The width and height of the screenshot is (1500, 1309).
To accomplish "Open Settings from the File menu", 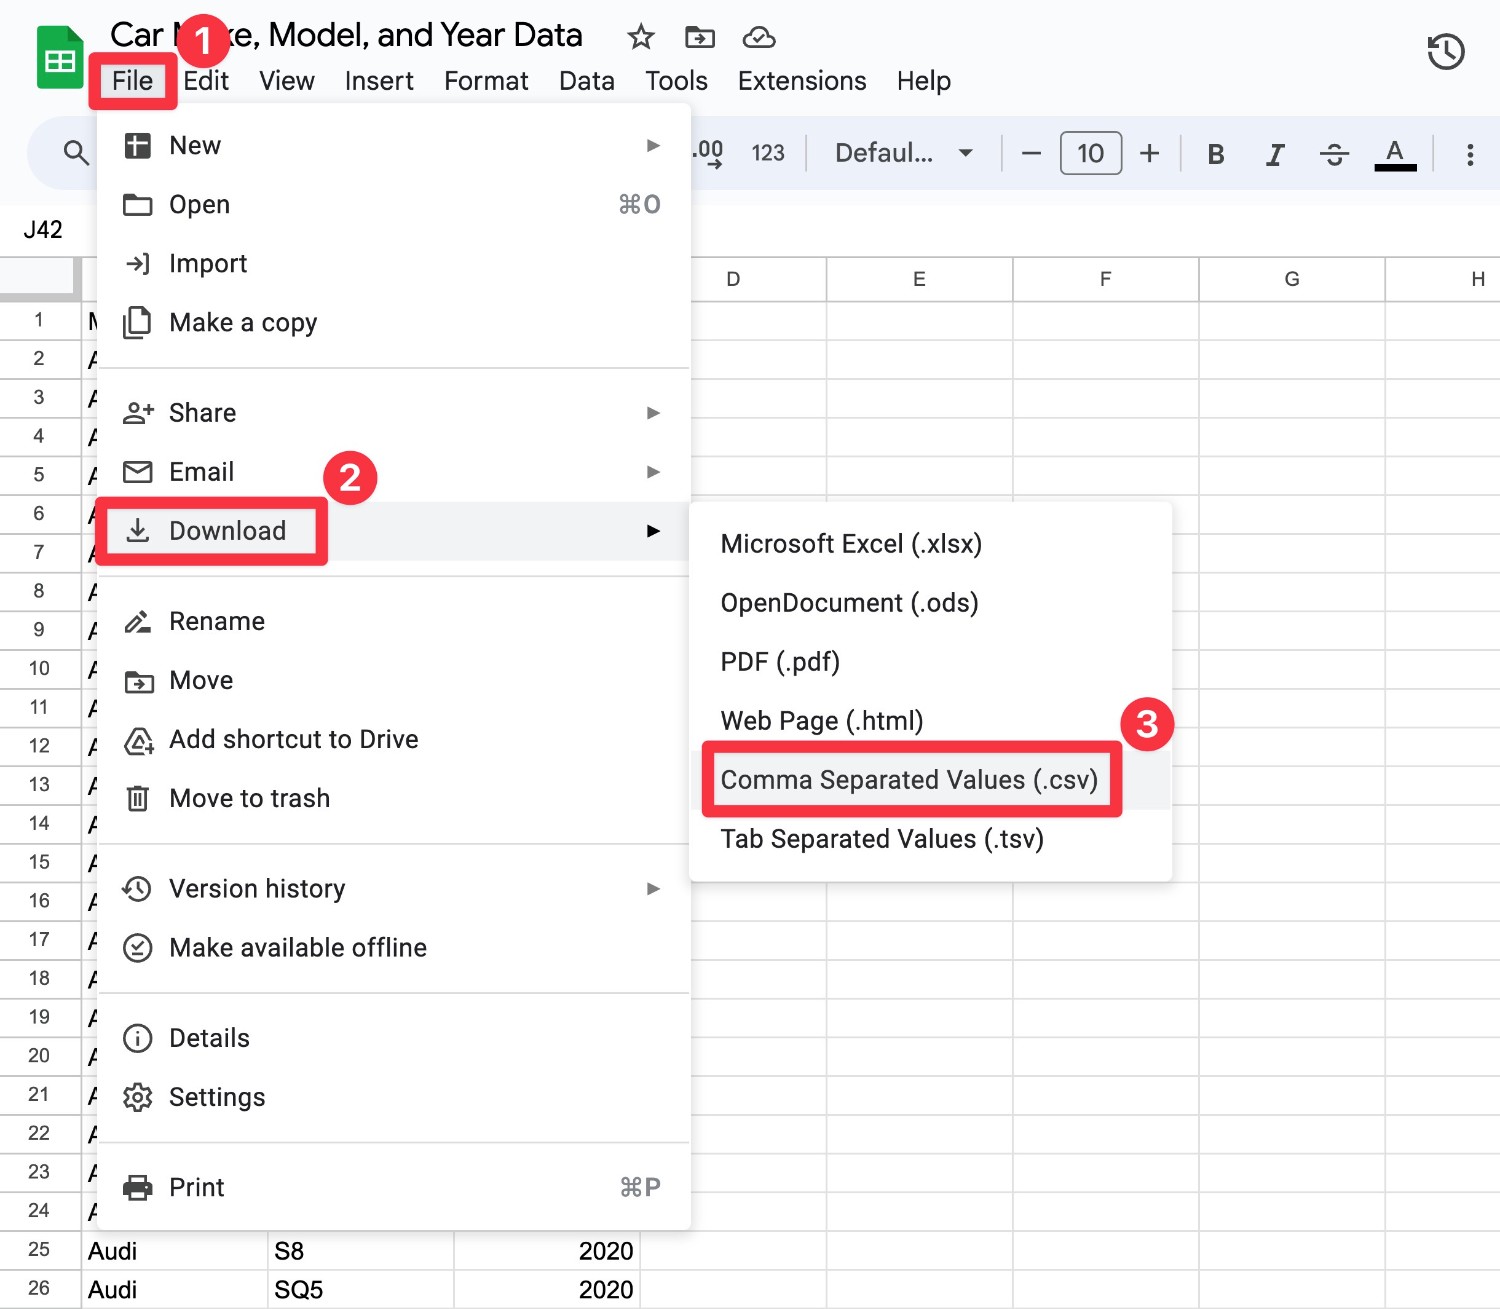I will tap(393, 1097).
